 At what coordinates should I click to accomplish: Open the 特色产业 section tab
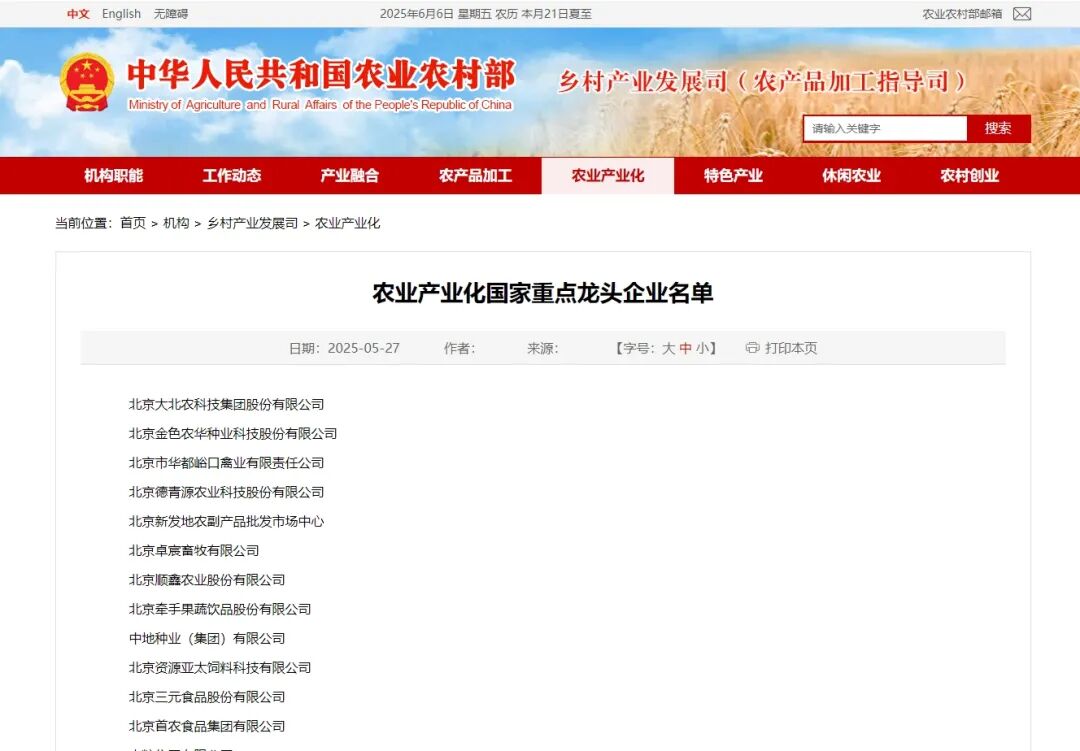(x=733, y=175)
